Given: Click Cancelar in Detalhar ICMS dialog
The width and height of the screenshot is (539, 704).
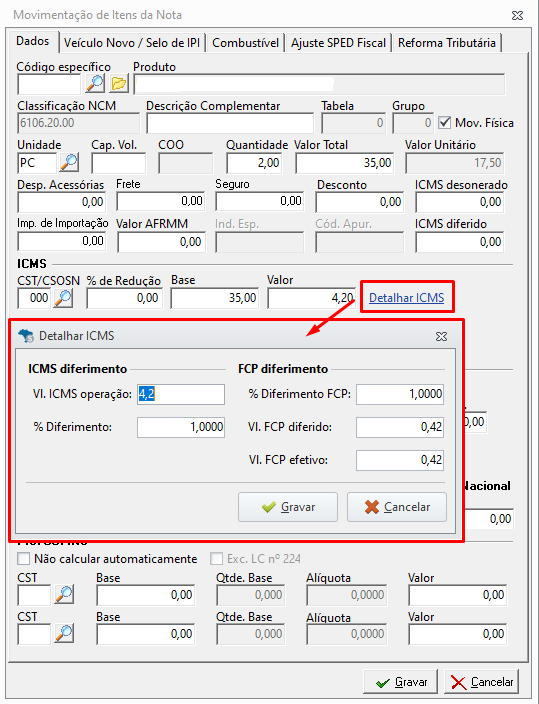Looking at the screenshot, I should (397, 507).
